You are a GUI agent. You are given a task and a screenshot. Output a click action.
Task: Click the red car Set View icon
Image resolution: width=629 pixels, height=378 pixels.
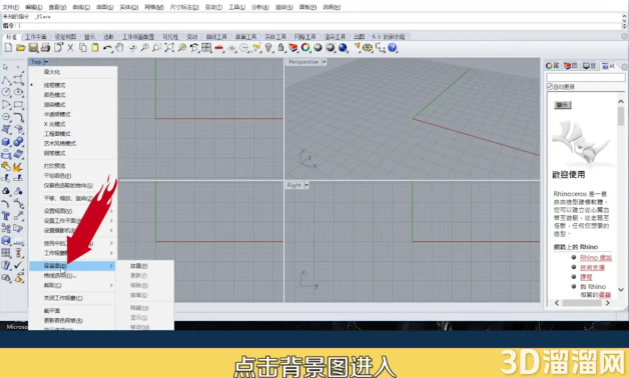coord(219,48)
